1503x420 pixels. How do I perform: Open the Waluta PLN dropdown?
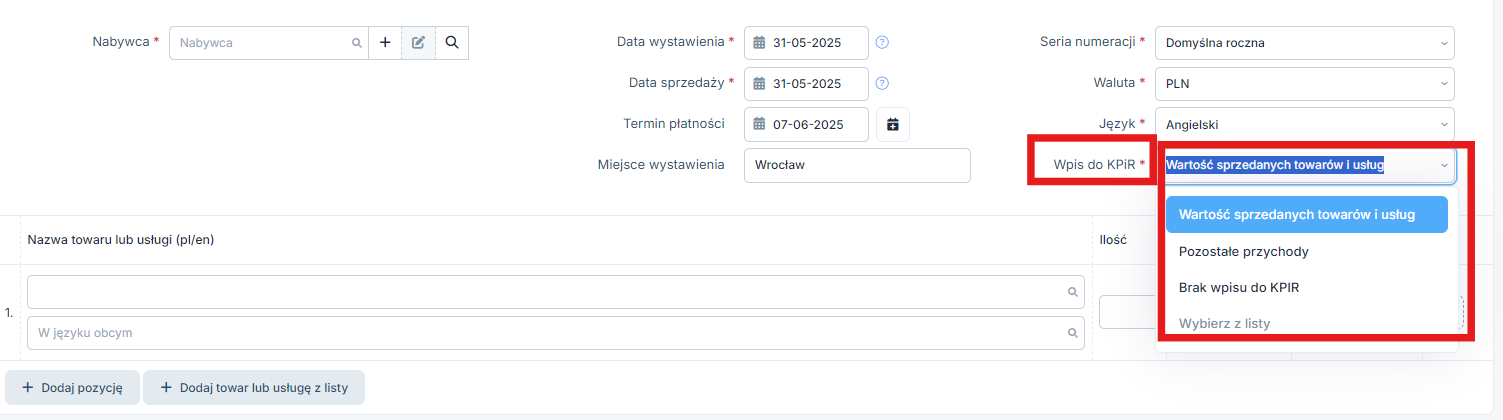pyautogui.click(x=1304, y=84)
